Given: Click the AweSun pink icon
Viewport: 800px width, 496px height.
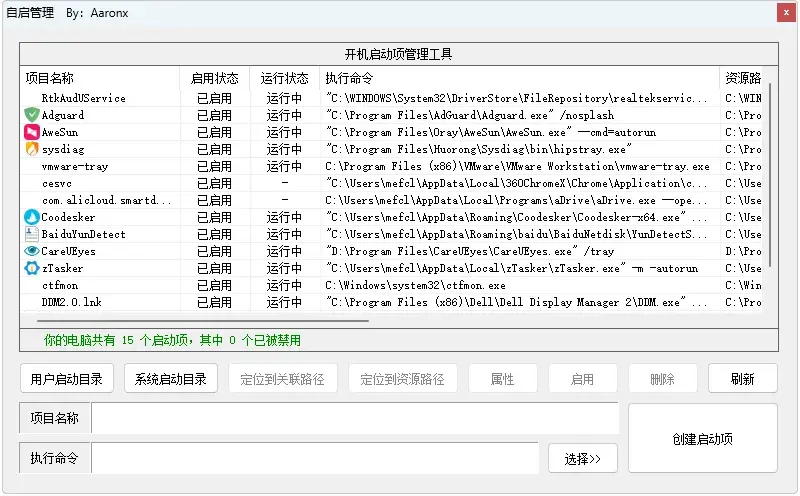Looking at the screenshot, I should click(x=32, y=132).
